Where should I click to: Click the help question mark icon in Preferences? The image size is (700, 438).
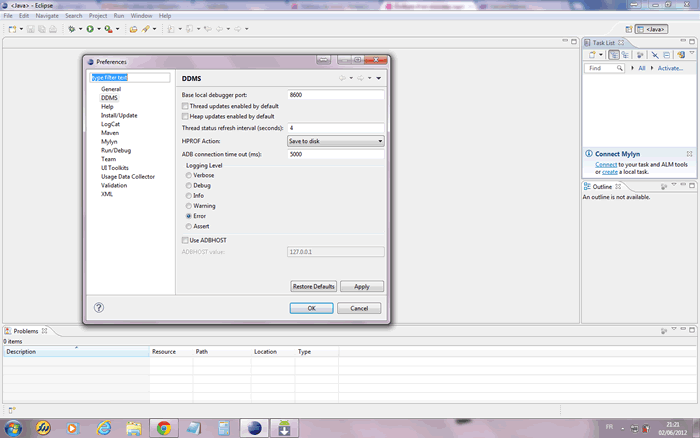[x=99, y=308]
